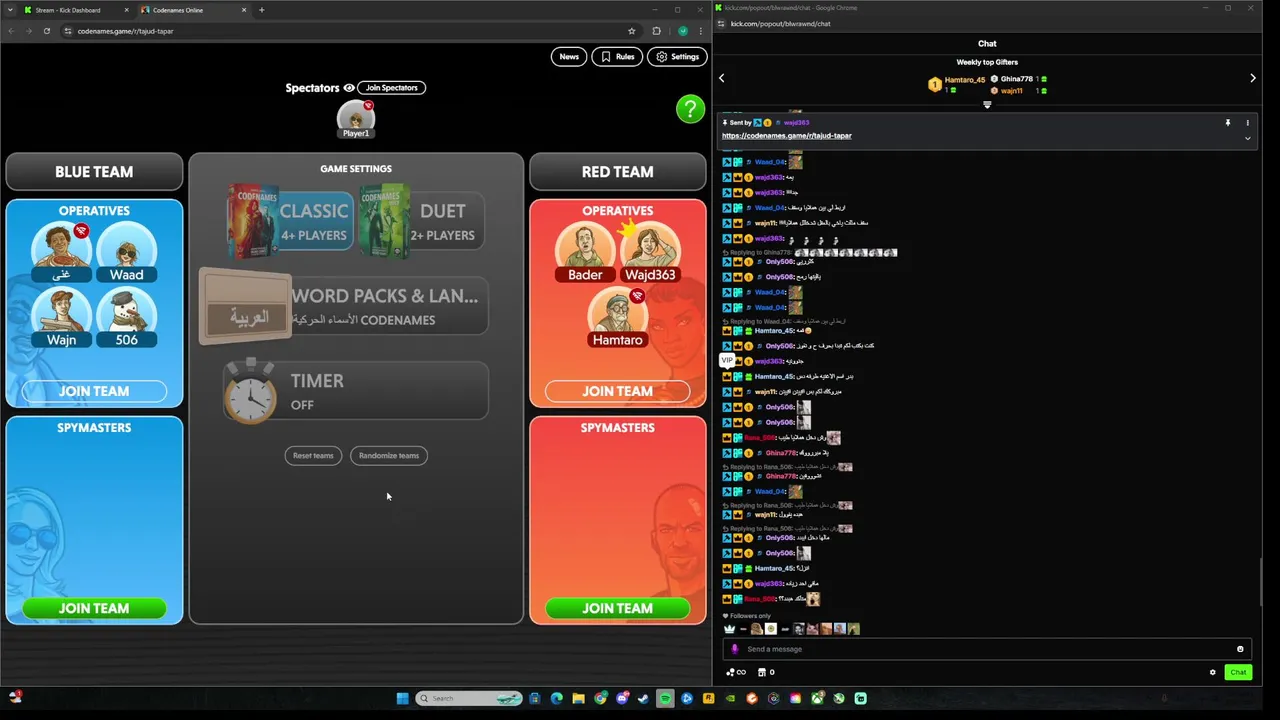Bookmark the codenames.game page with the star
The image size is (1280, 720).
click(x=631, y=31)
